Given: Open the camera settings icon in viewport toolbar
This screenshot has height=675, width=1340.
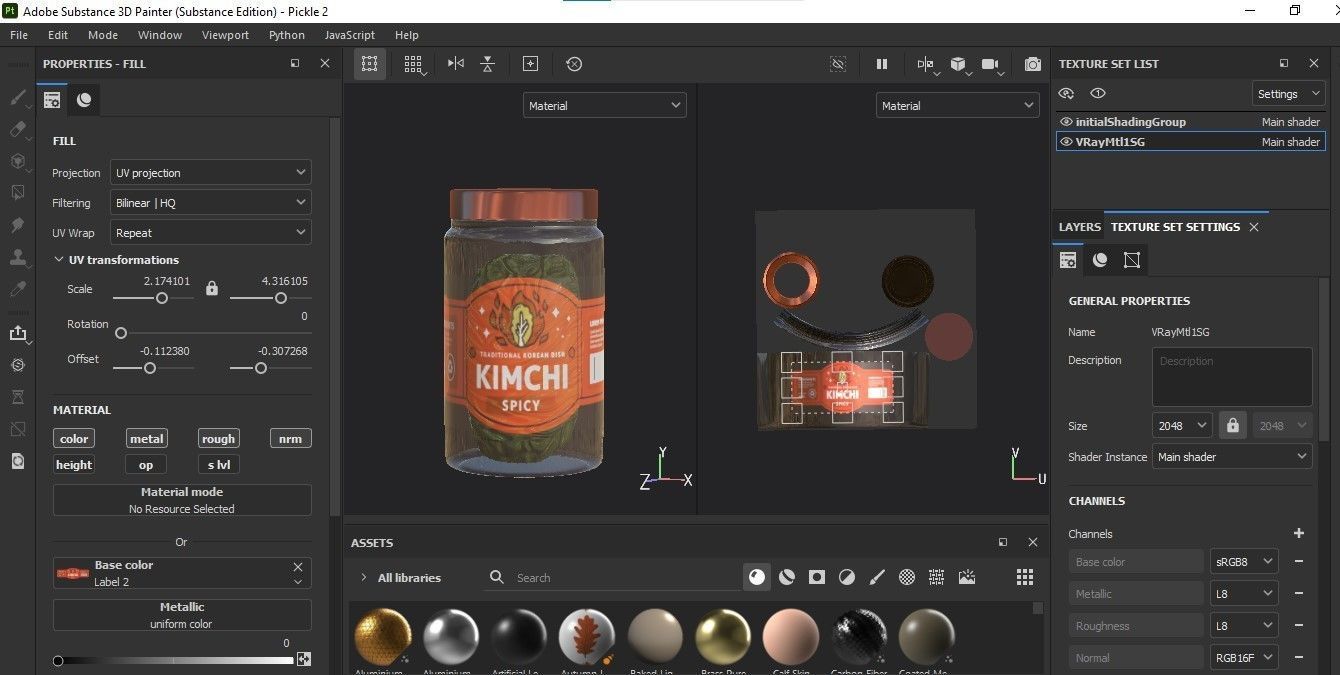Looking at the screenshot, I should click(991, 64).
